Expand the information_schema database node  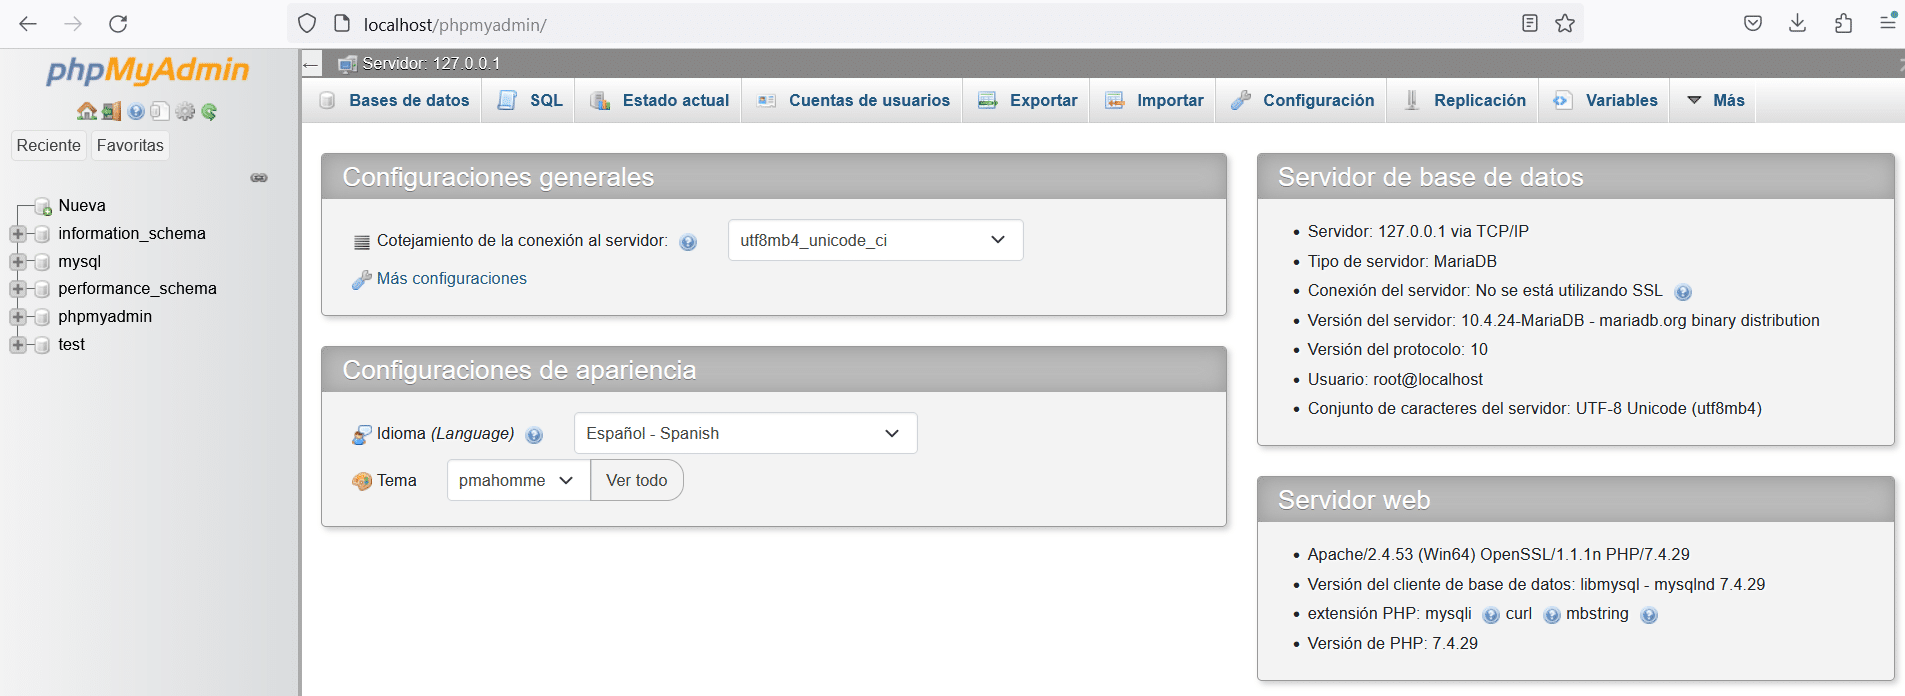click(17, 234)
